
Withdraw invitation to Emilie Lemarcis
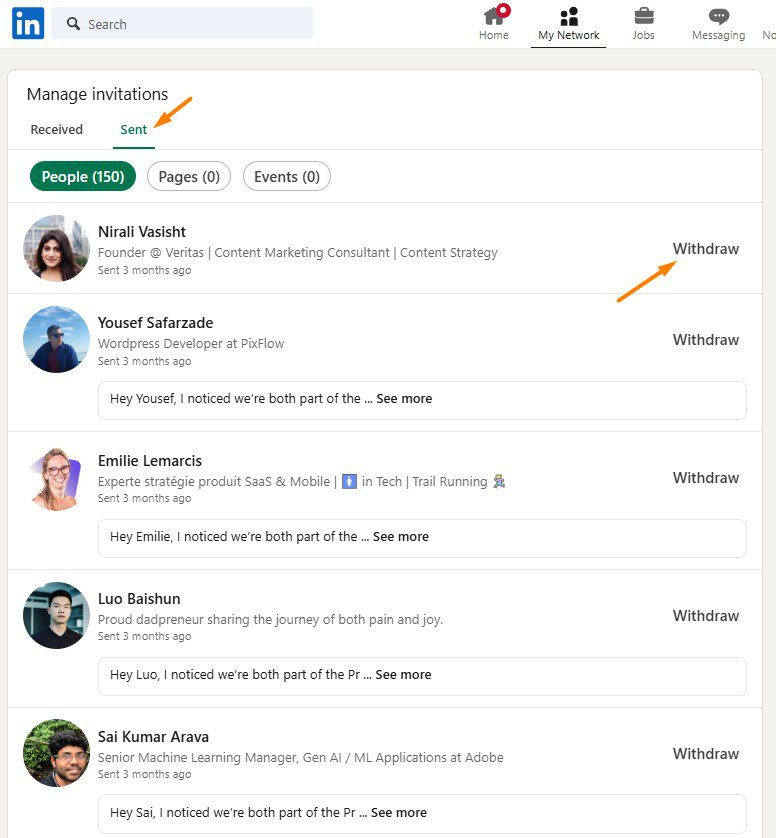[705, 477]
